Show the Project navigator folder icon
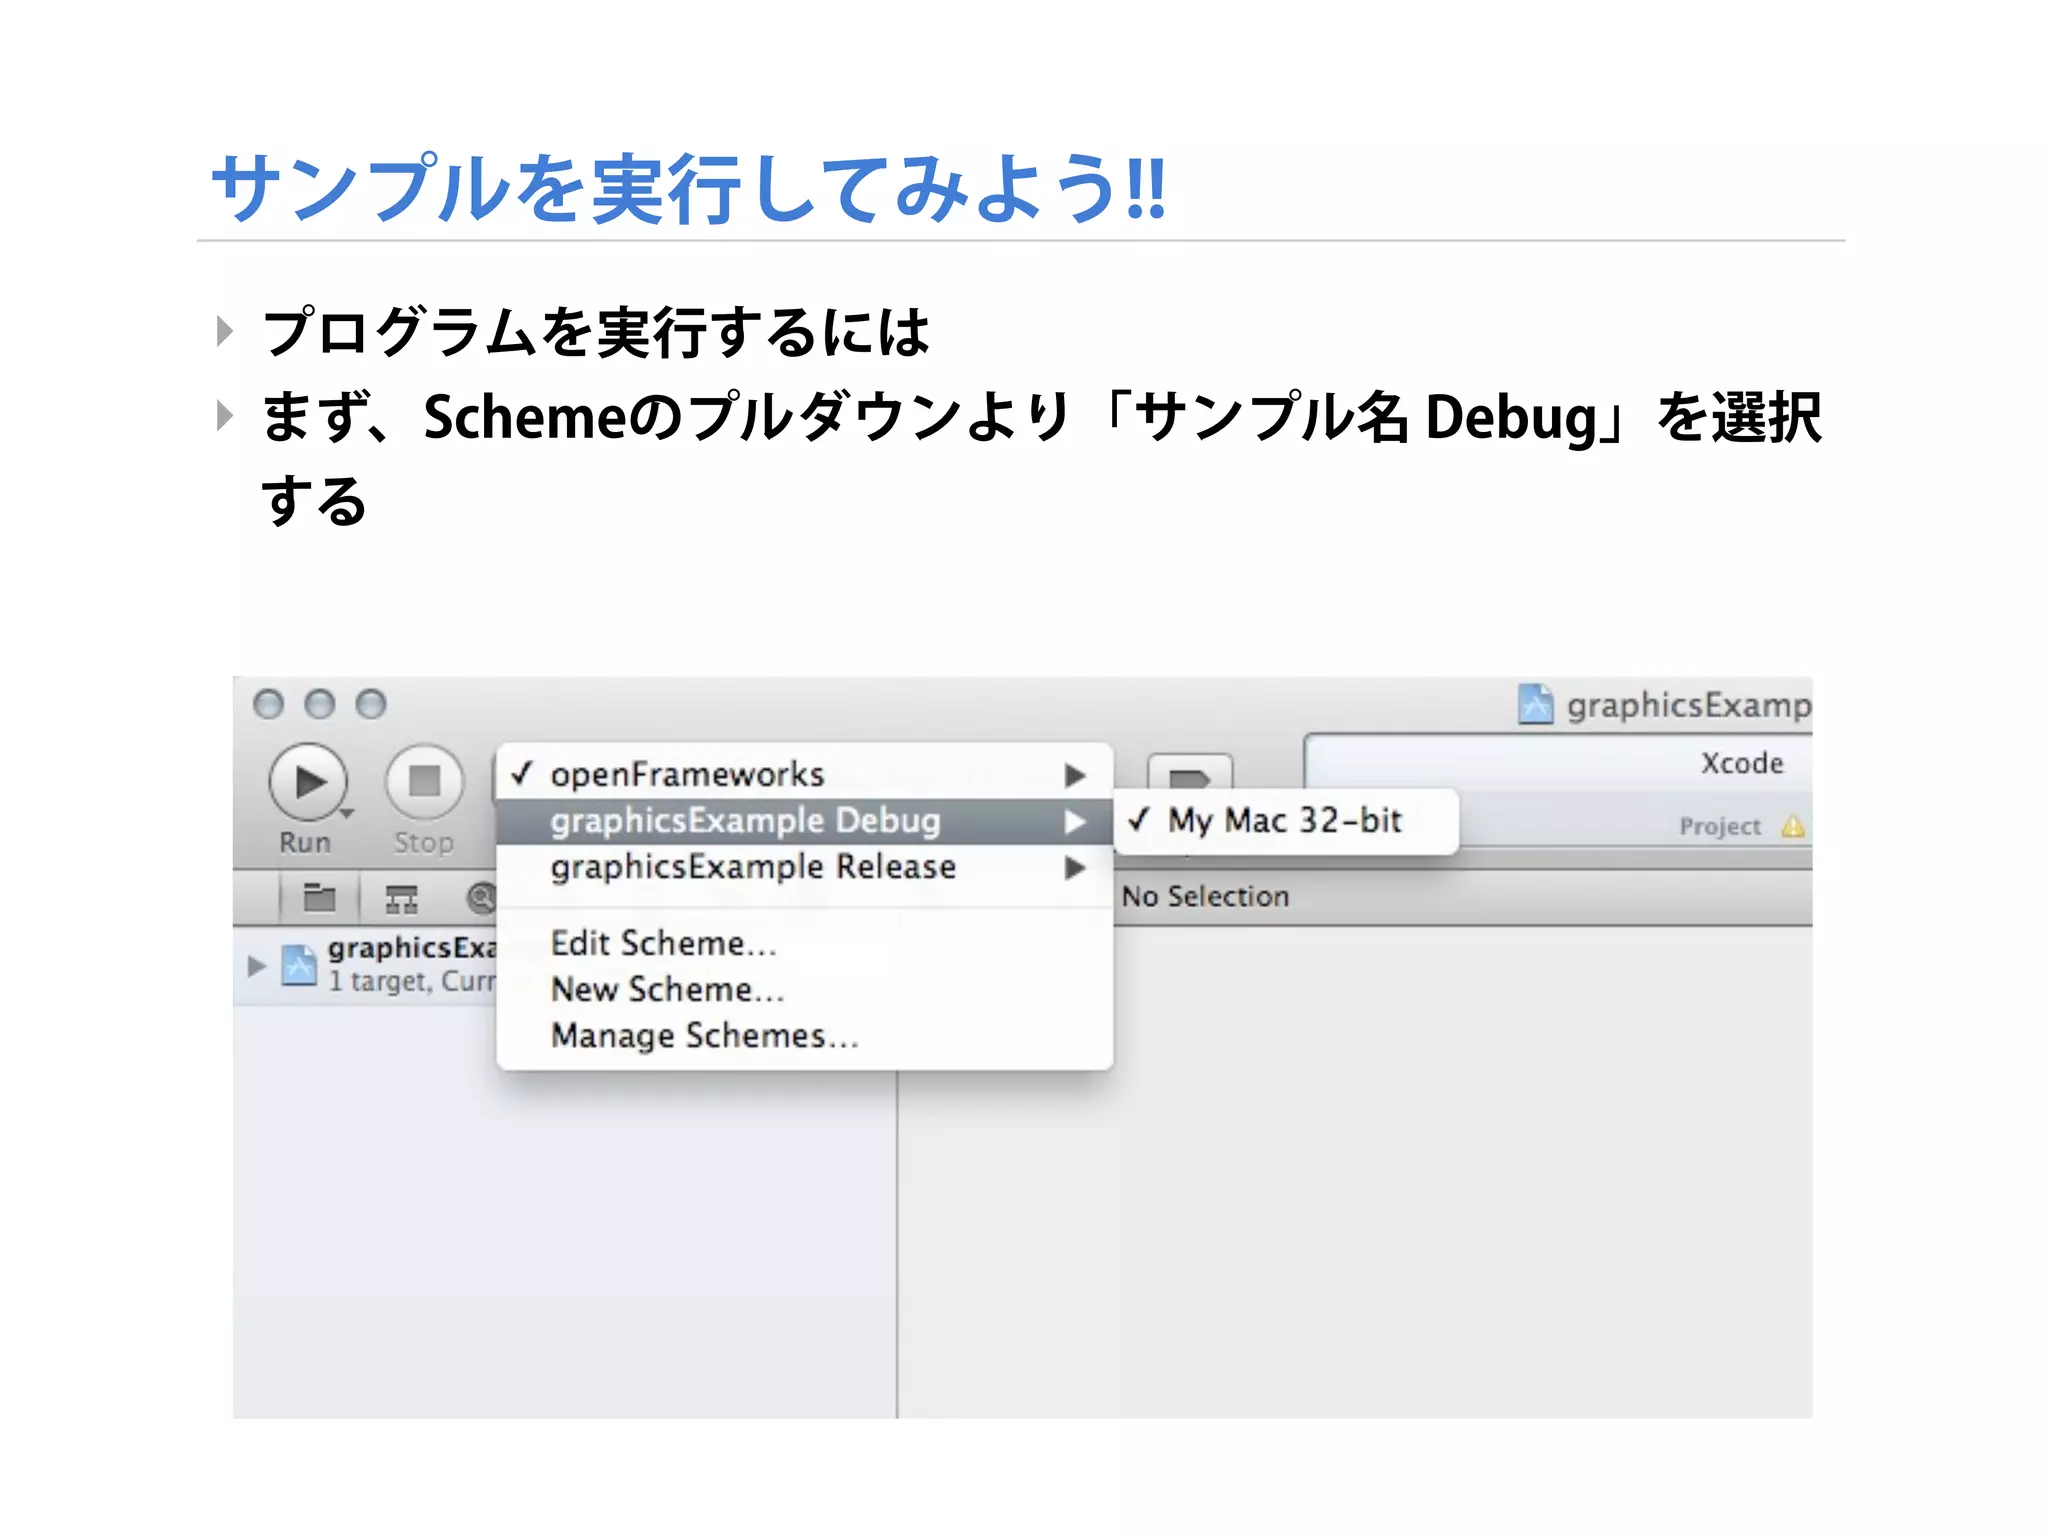The width and height of the screenshot is (2048, 1536). pyautogui.click(x=319, y=897)
